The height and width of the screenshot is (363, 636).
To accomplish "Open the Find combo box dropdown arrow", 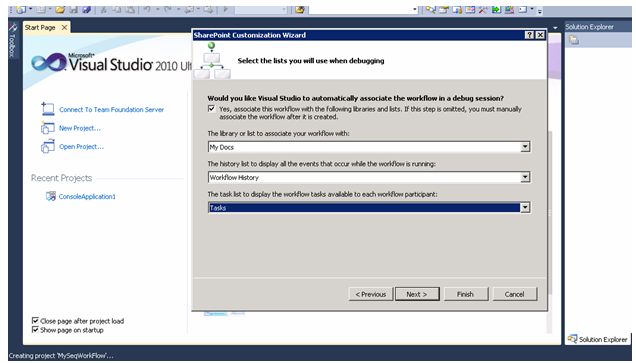I will pyautogui.click(x=415, y=9).
